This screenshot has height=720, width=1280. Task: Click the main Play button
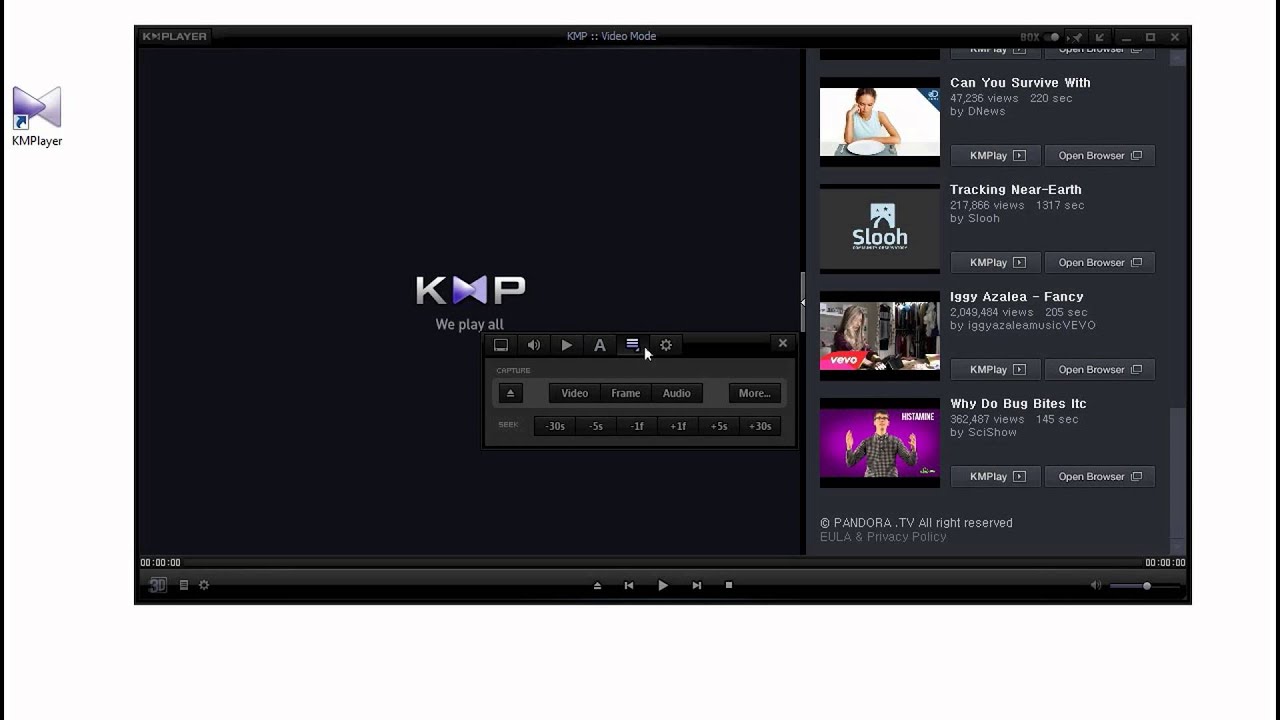coord(662,585)
